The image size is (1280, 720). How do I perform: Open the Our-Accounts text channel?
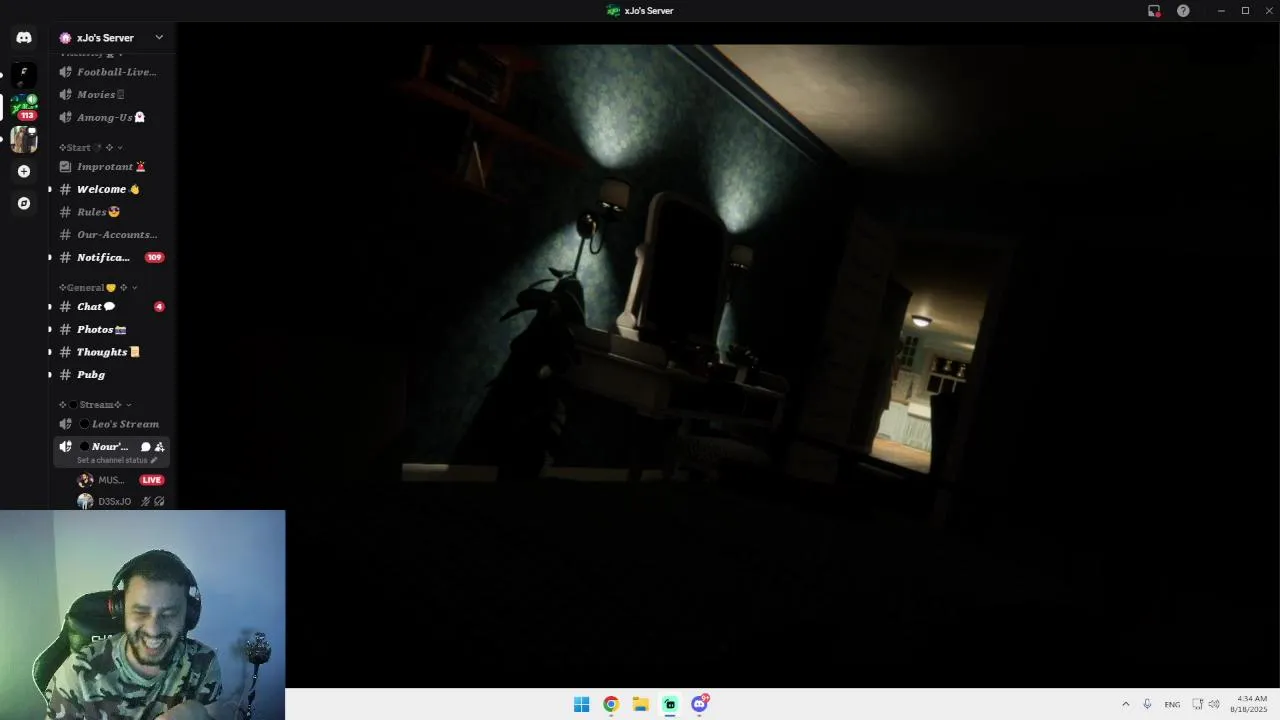click(111, 235)
